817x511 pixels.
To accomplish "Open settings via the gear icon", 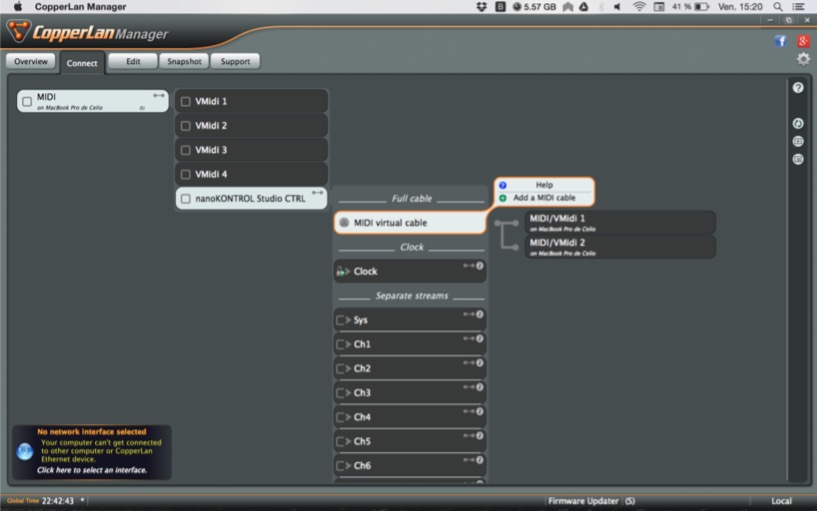I will pos(803,59).
